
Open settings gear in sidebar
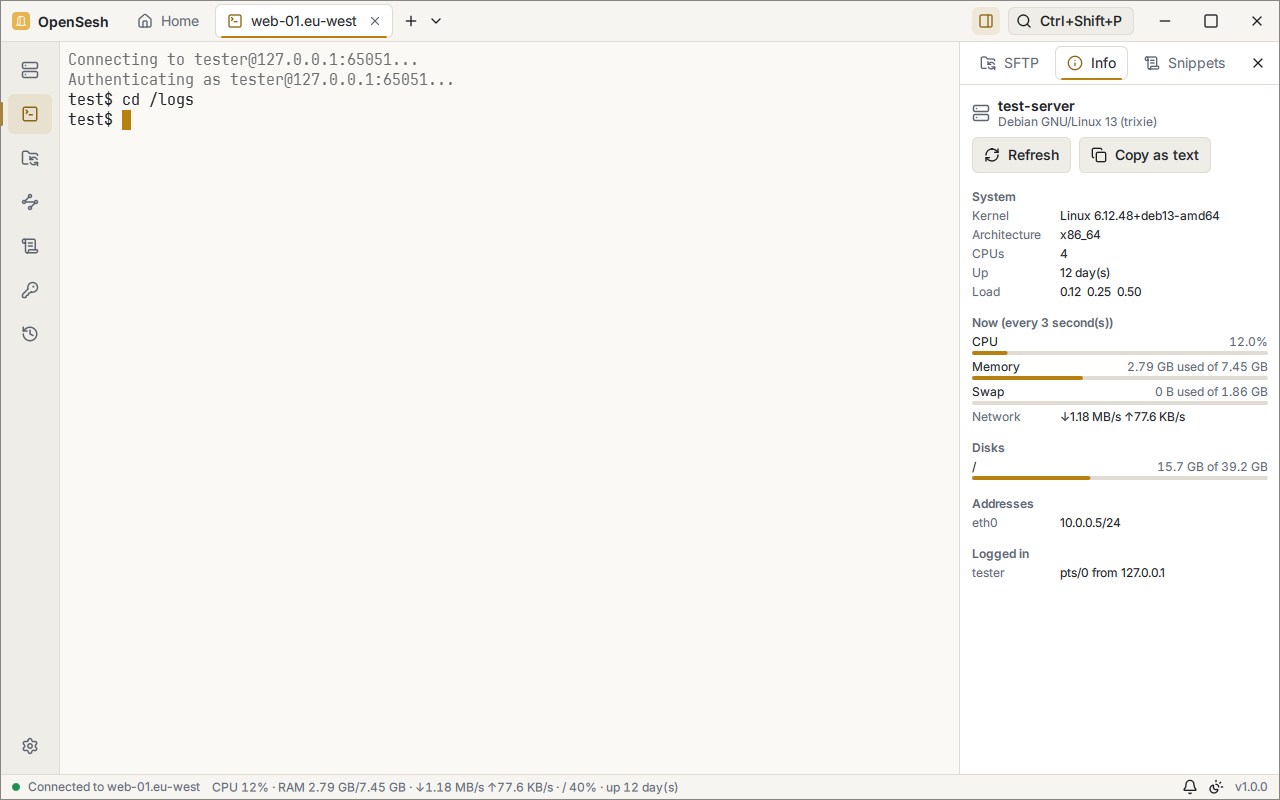tap(30, 746)
